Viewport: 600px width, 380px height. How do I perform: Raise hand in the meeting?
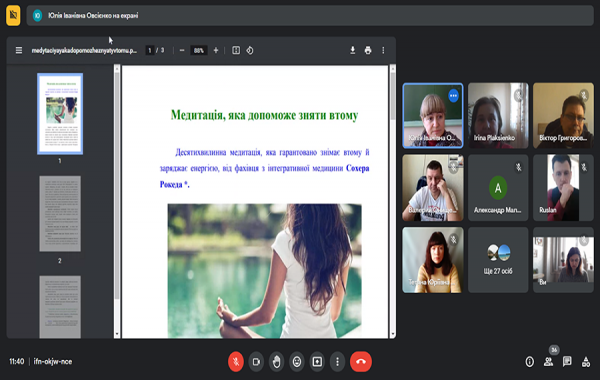coord(276,362)
